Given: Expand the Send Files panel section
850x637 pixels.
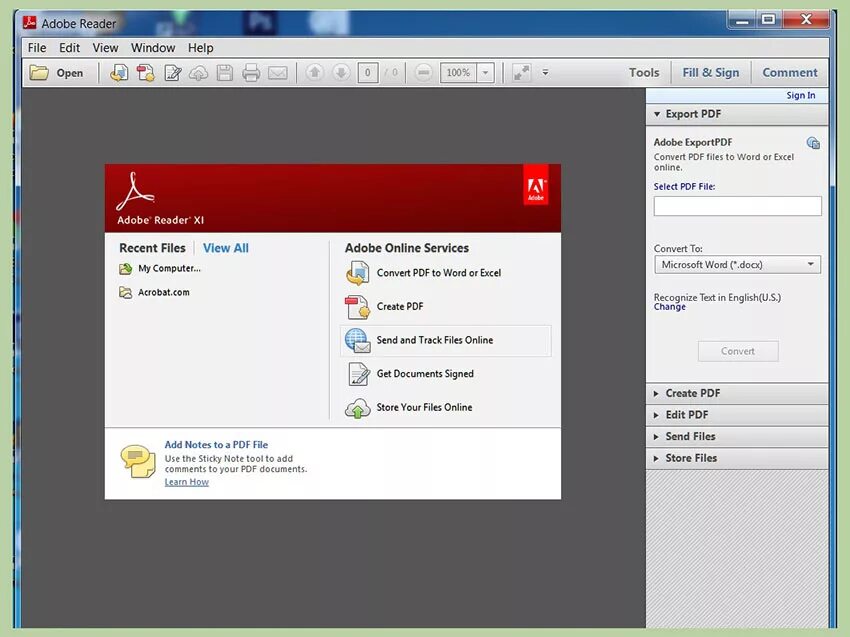Looking at the screenshot, I should click(656, 437).
